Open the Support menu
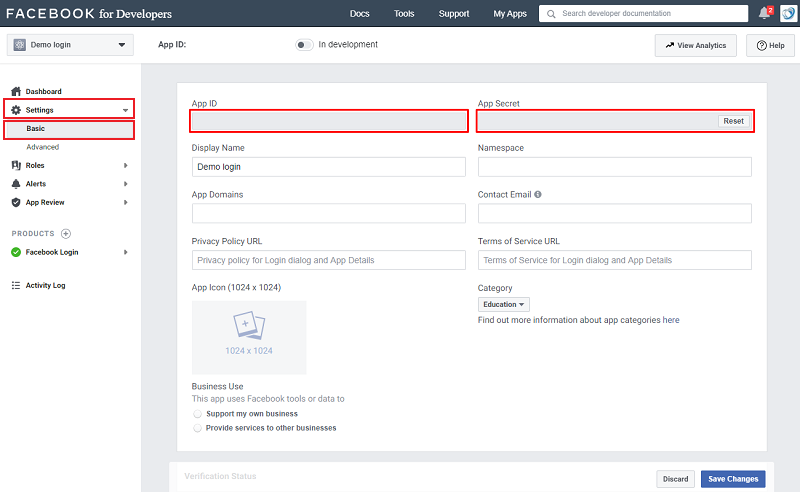Image resolution: width=800 pixels, height=492 pixels. click(x=454, y=14)
